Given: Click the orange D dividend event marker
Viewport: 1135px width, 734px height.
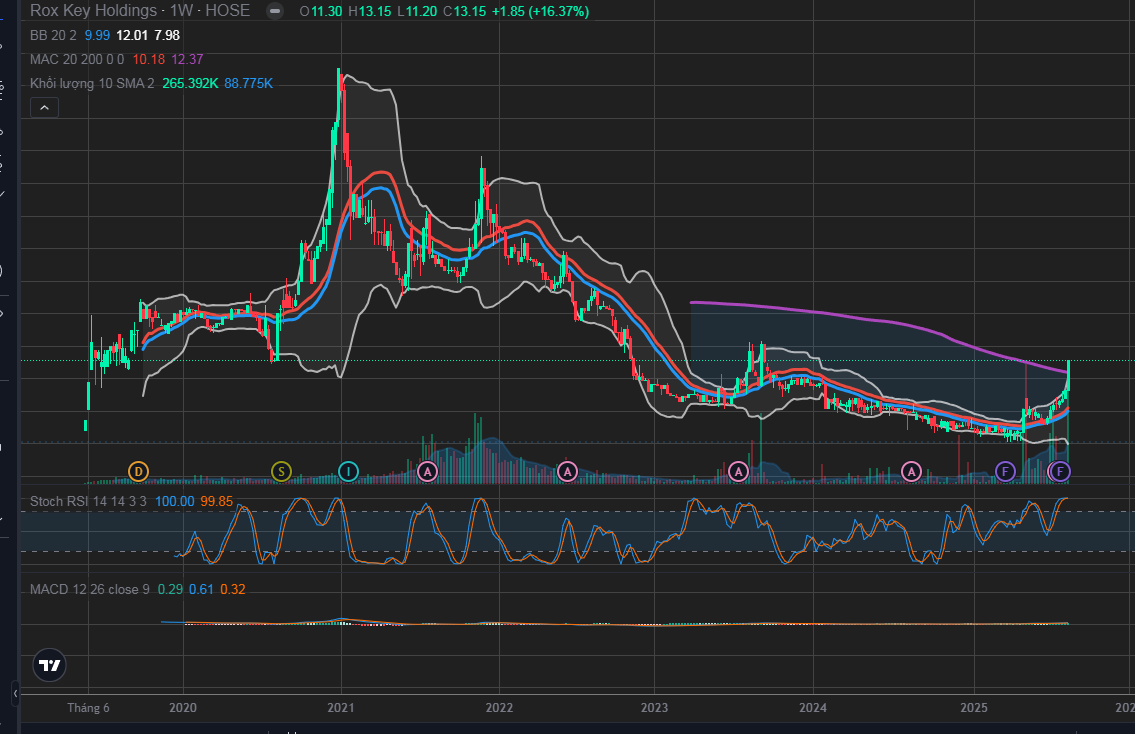Looking at the screenshot, I should tap(138, 472).
